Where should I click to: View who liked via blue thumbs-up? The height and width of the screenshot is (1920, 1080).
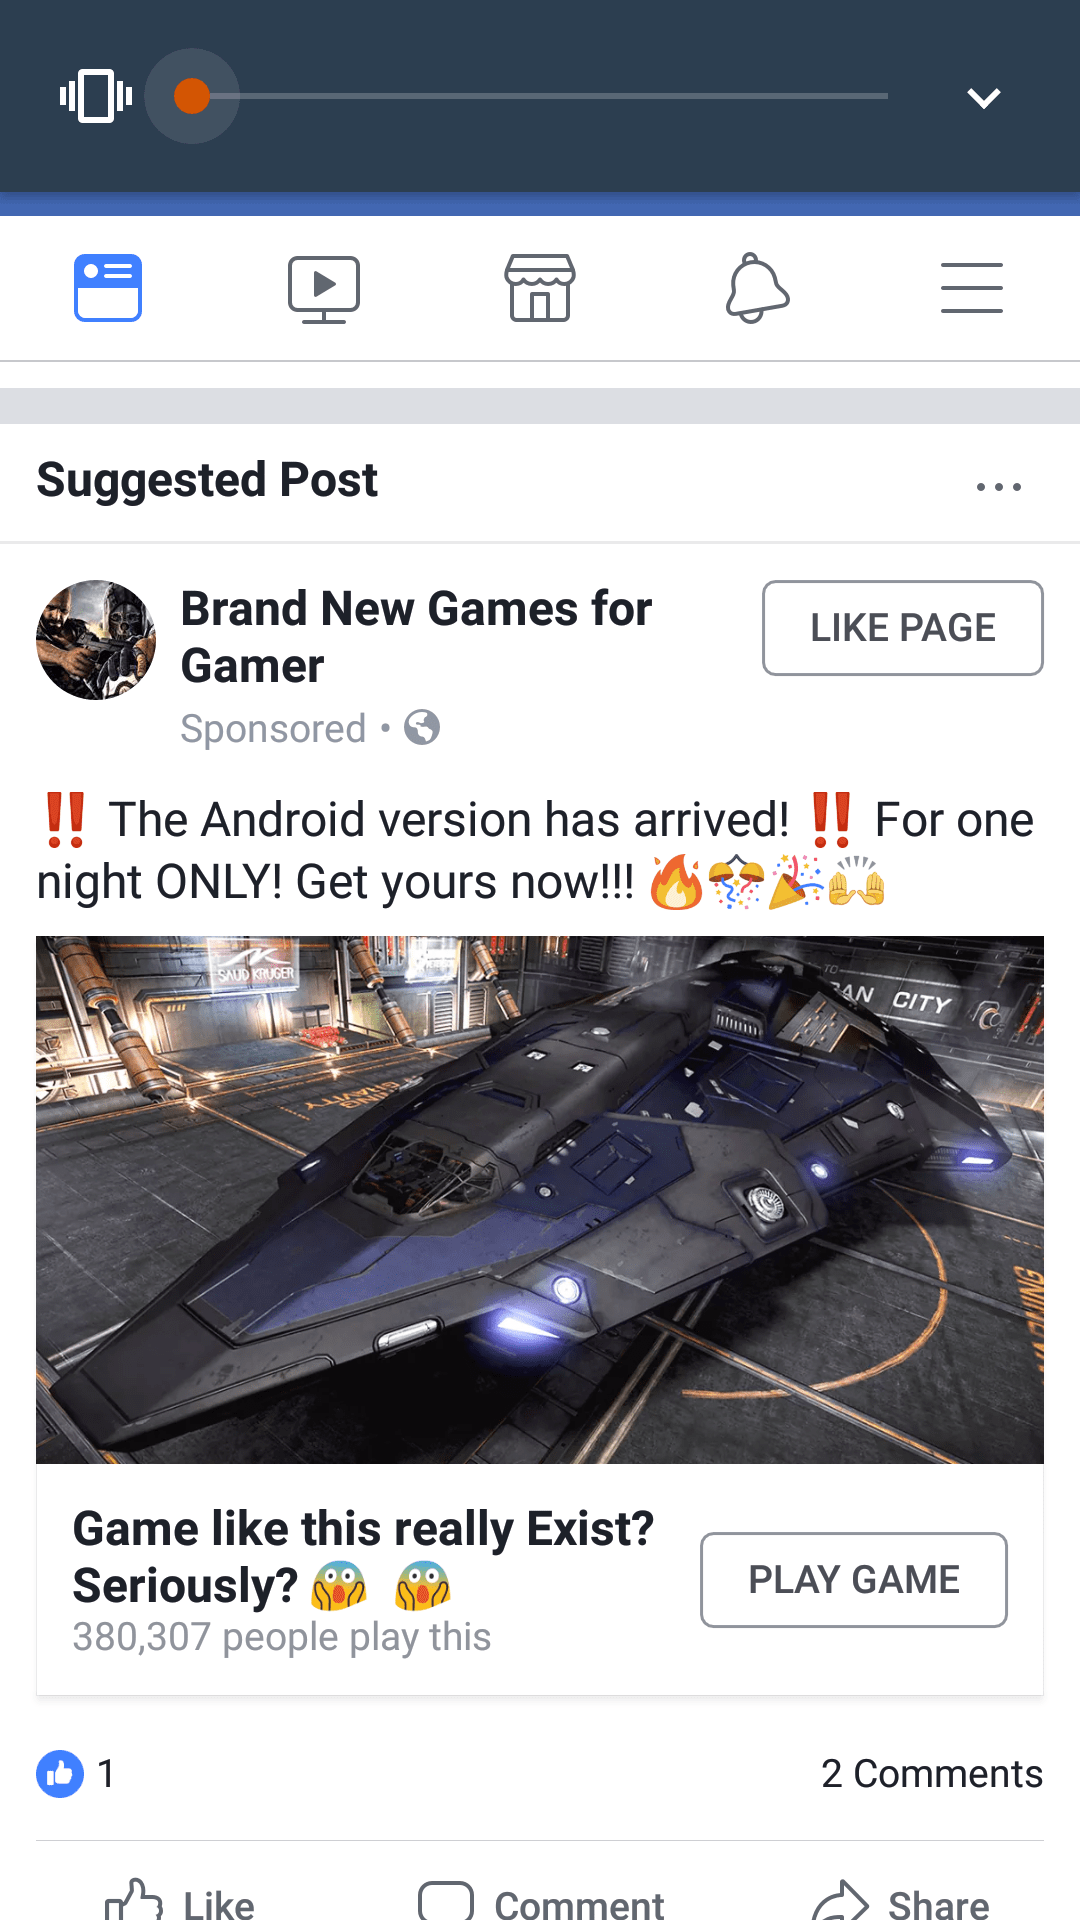tap(60, 1774)
